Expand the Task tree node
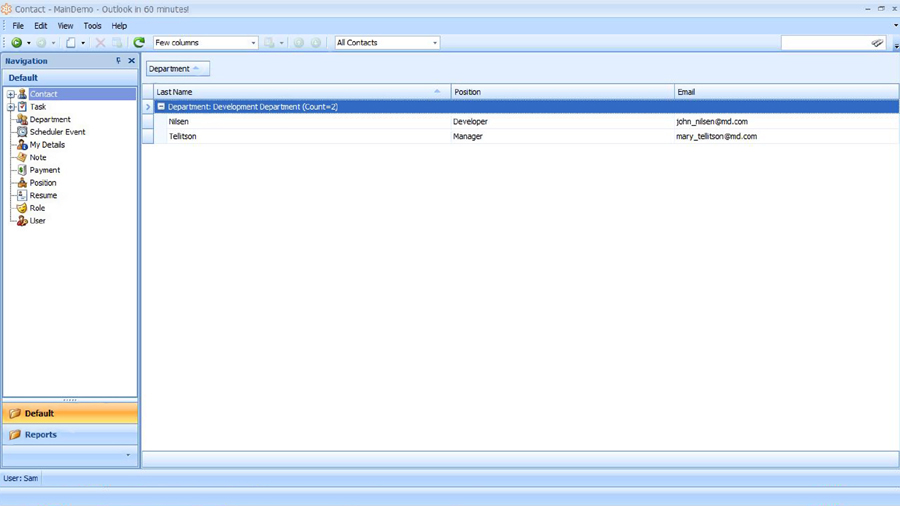 pos(11,107)
